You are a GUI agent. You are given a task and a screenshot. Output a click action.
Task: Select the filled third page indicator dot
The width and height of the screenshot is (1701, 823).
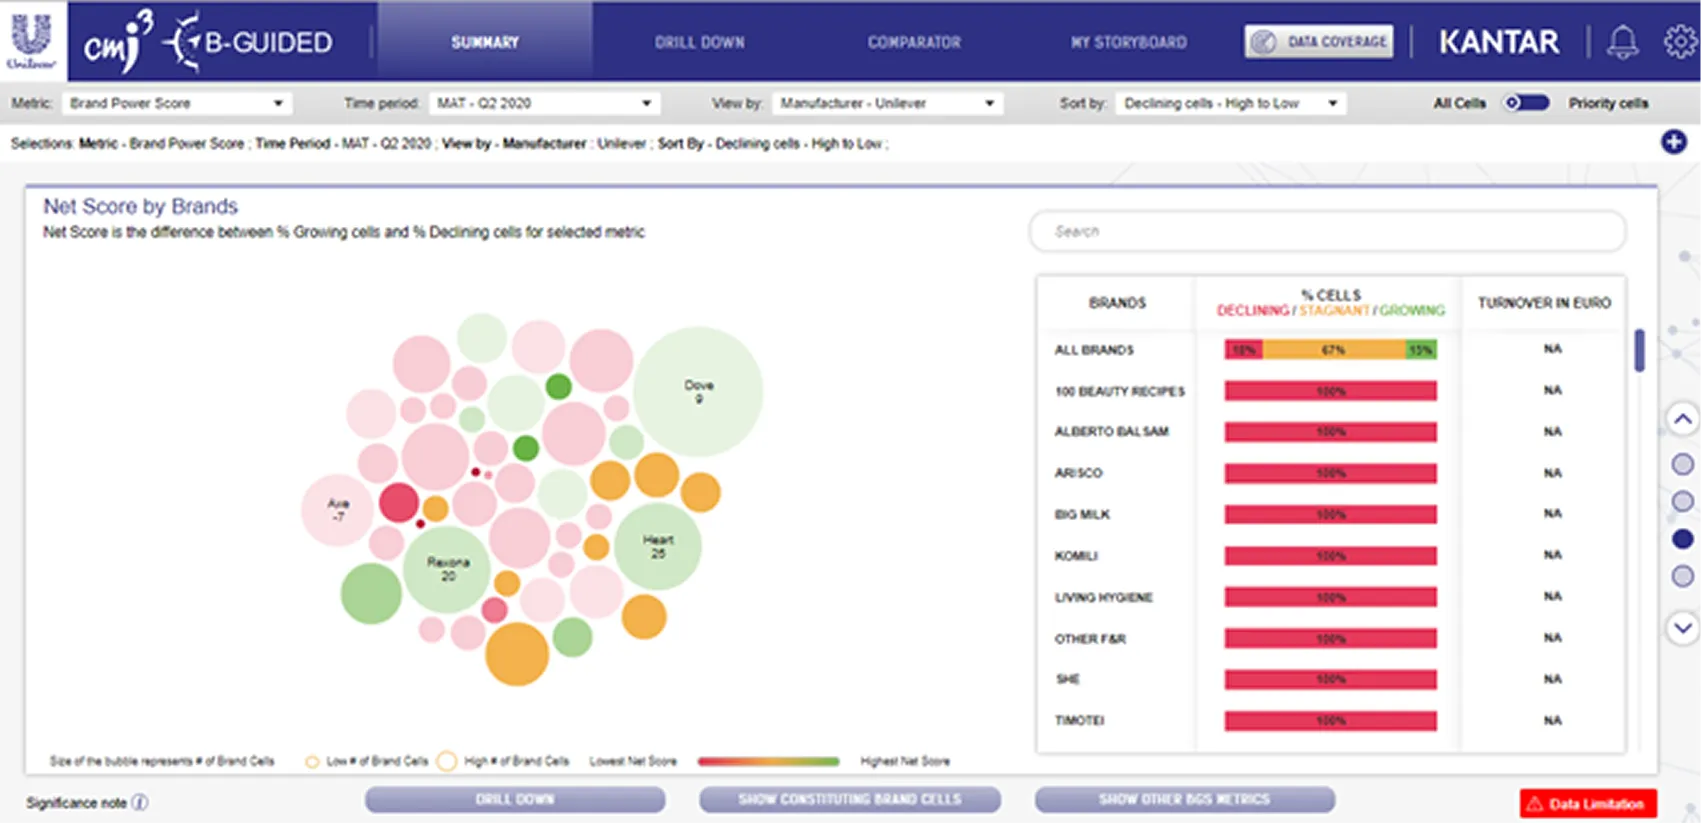[x=1683, y=539]
